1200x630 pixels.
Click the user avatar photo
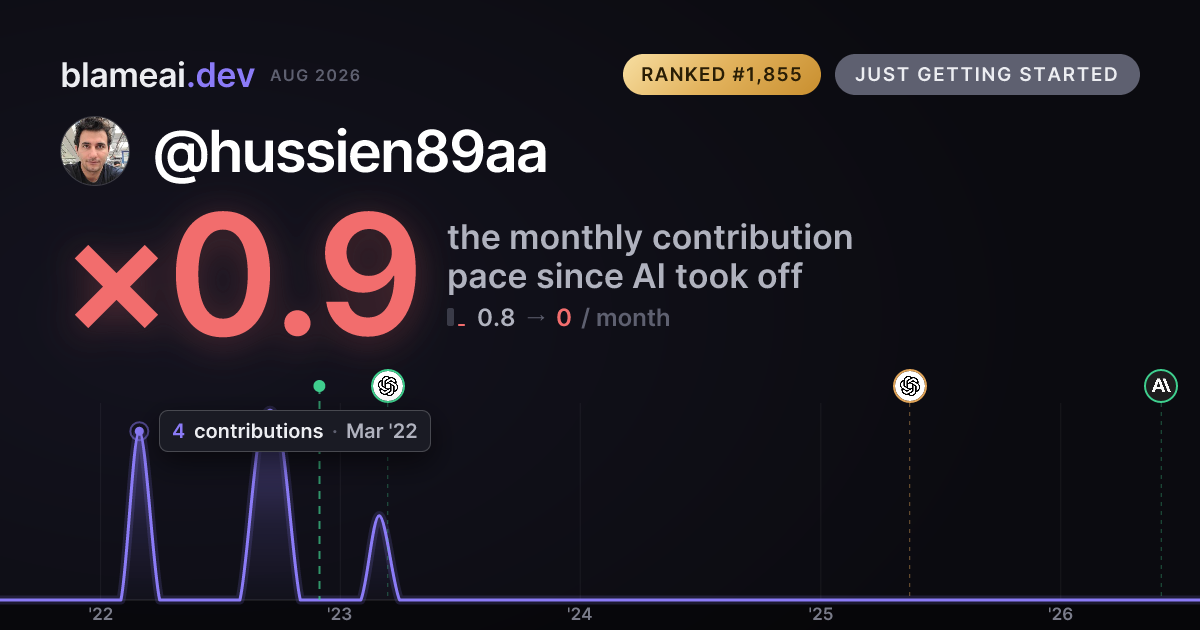[x=95, y=151]
